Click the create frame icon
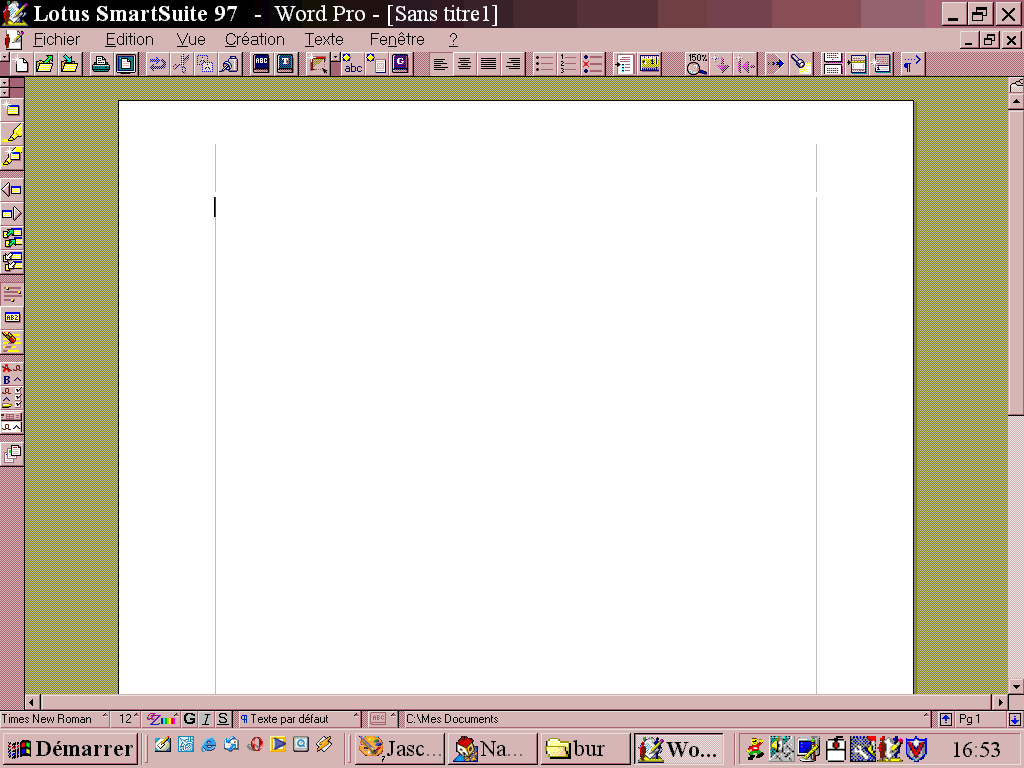 pos(317,64)
